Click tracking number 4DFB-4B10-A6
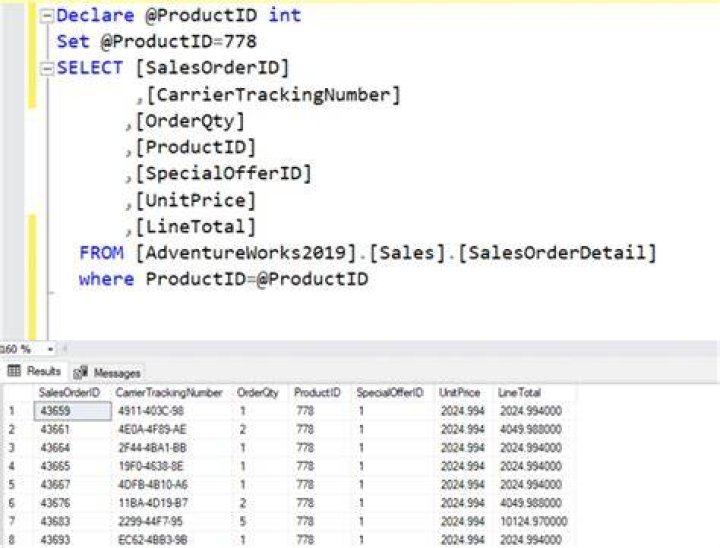Viewport: 720px width, 548px height. pos(153,485)
